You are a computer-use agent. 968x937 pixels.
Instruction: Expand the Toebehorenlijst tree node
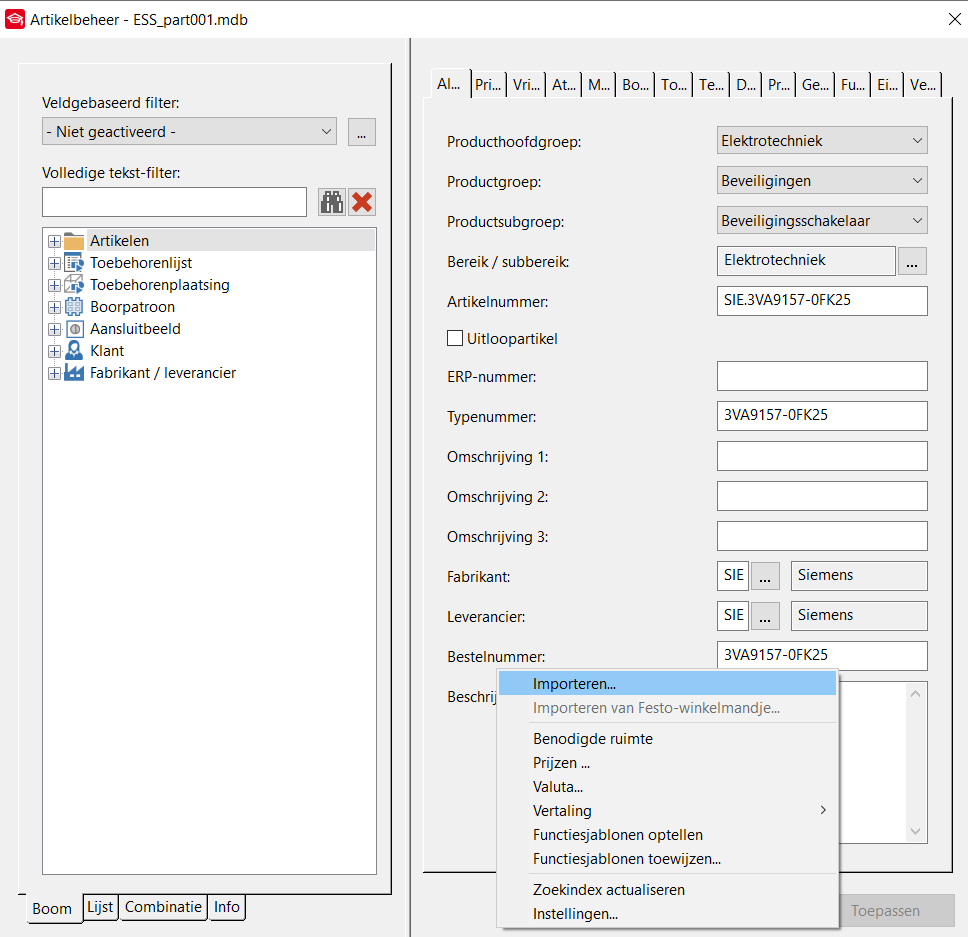click(54, 264)
